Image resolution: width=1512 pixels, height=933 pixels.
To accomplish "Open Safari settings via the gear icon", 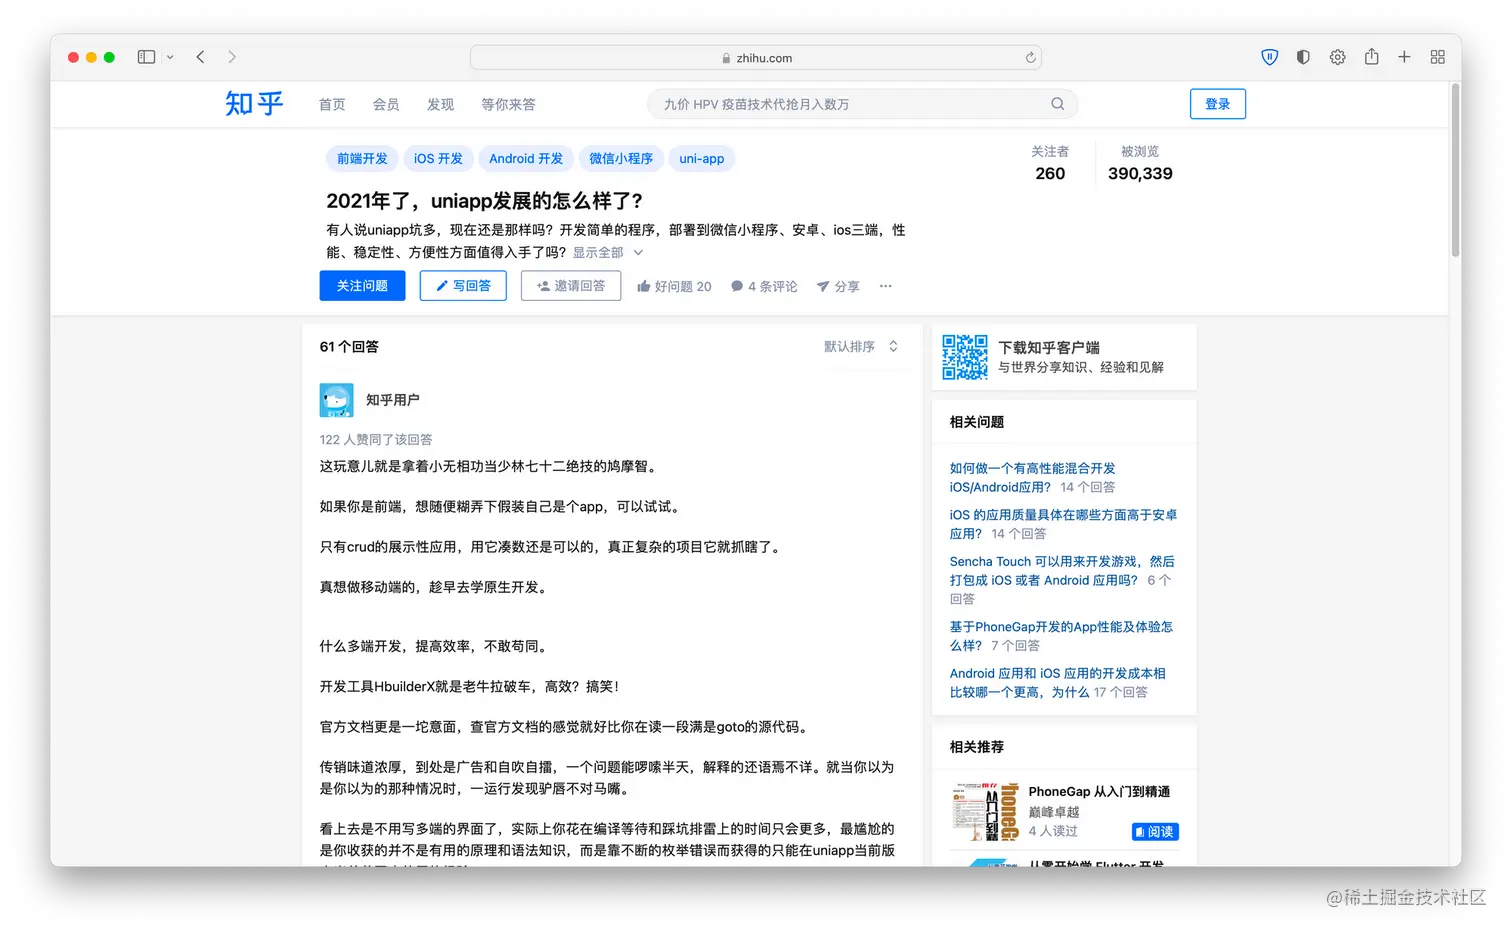I will click(1337, 57).
